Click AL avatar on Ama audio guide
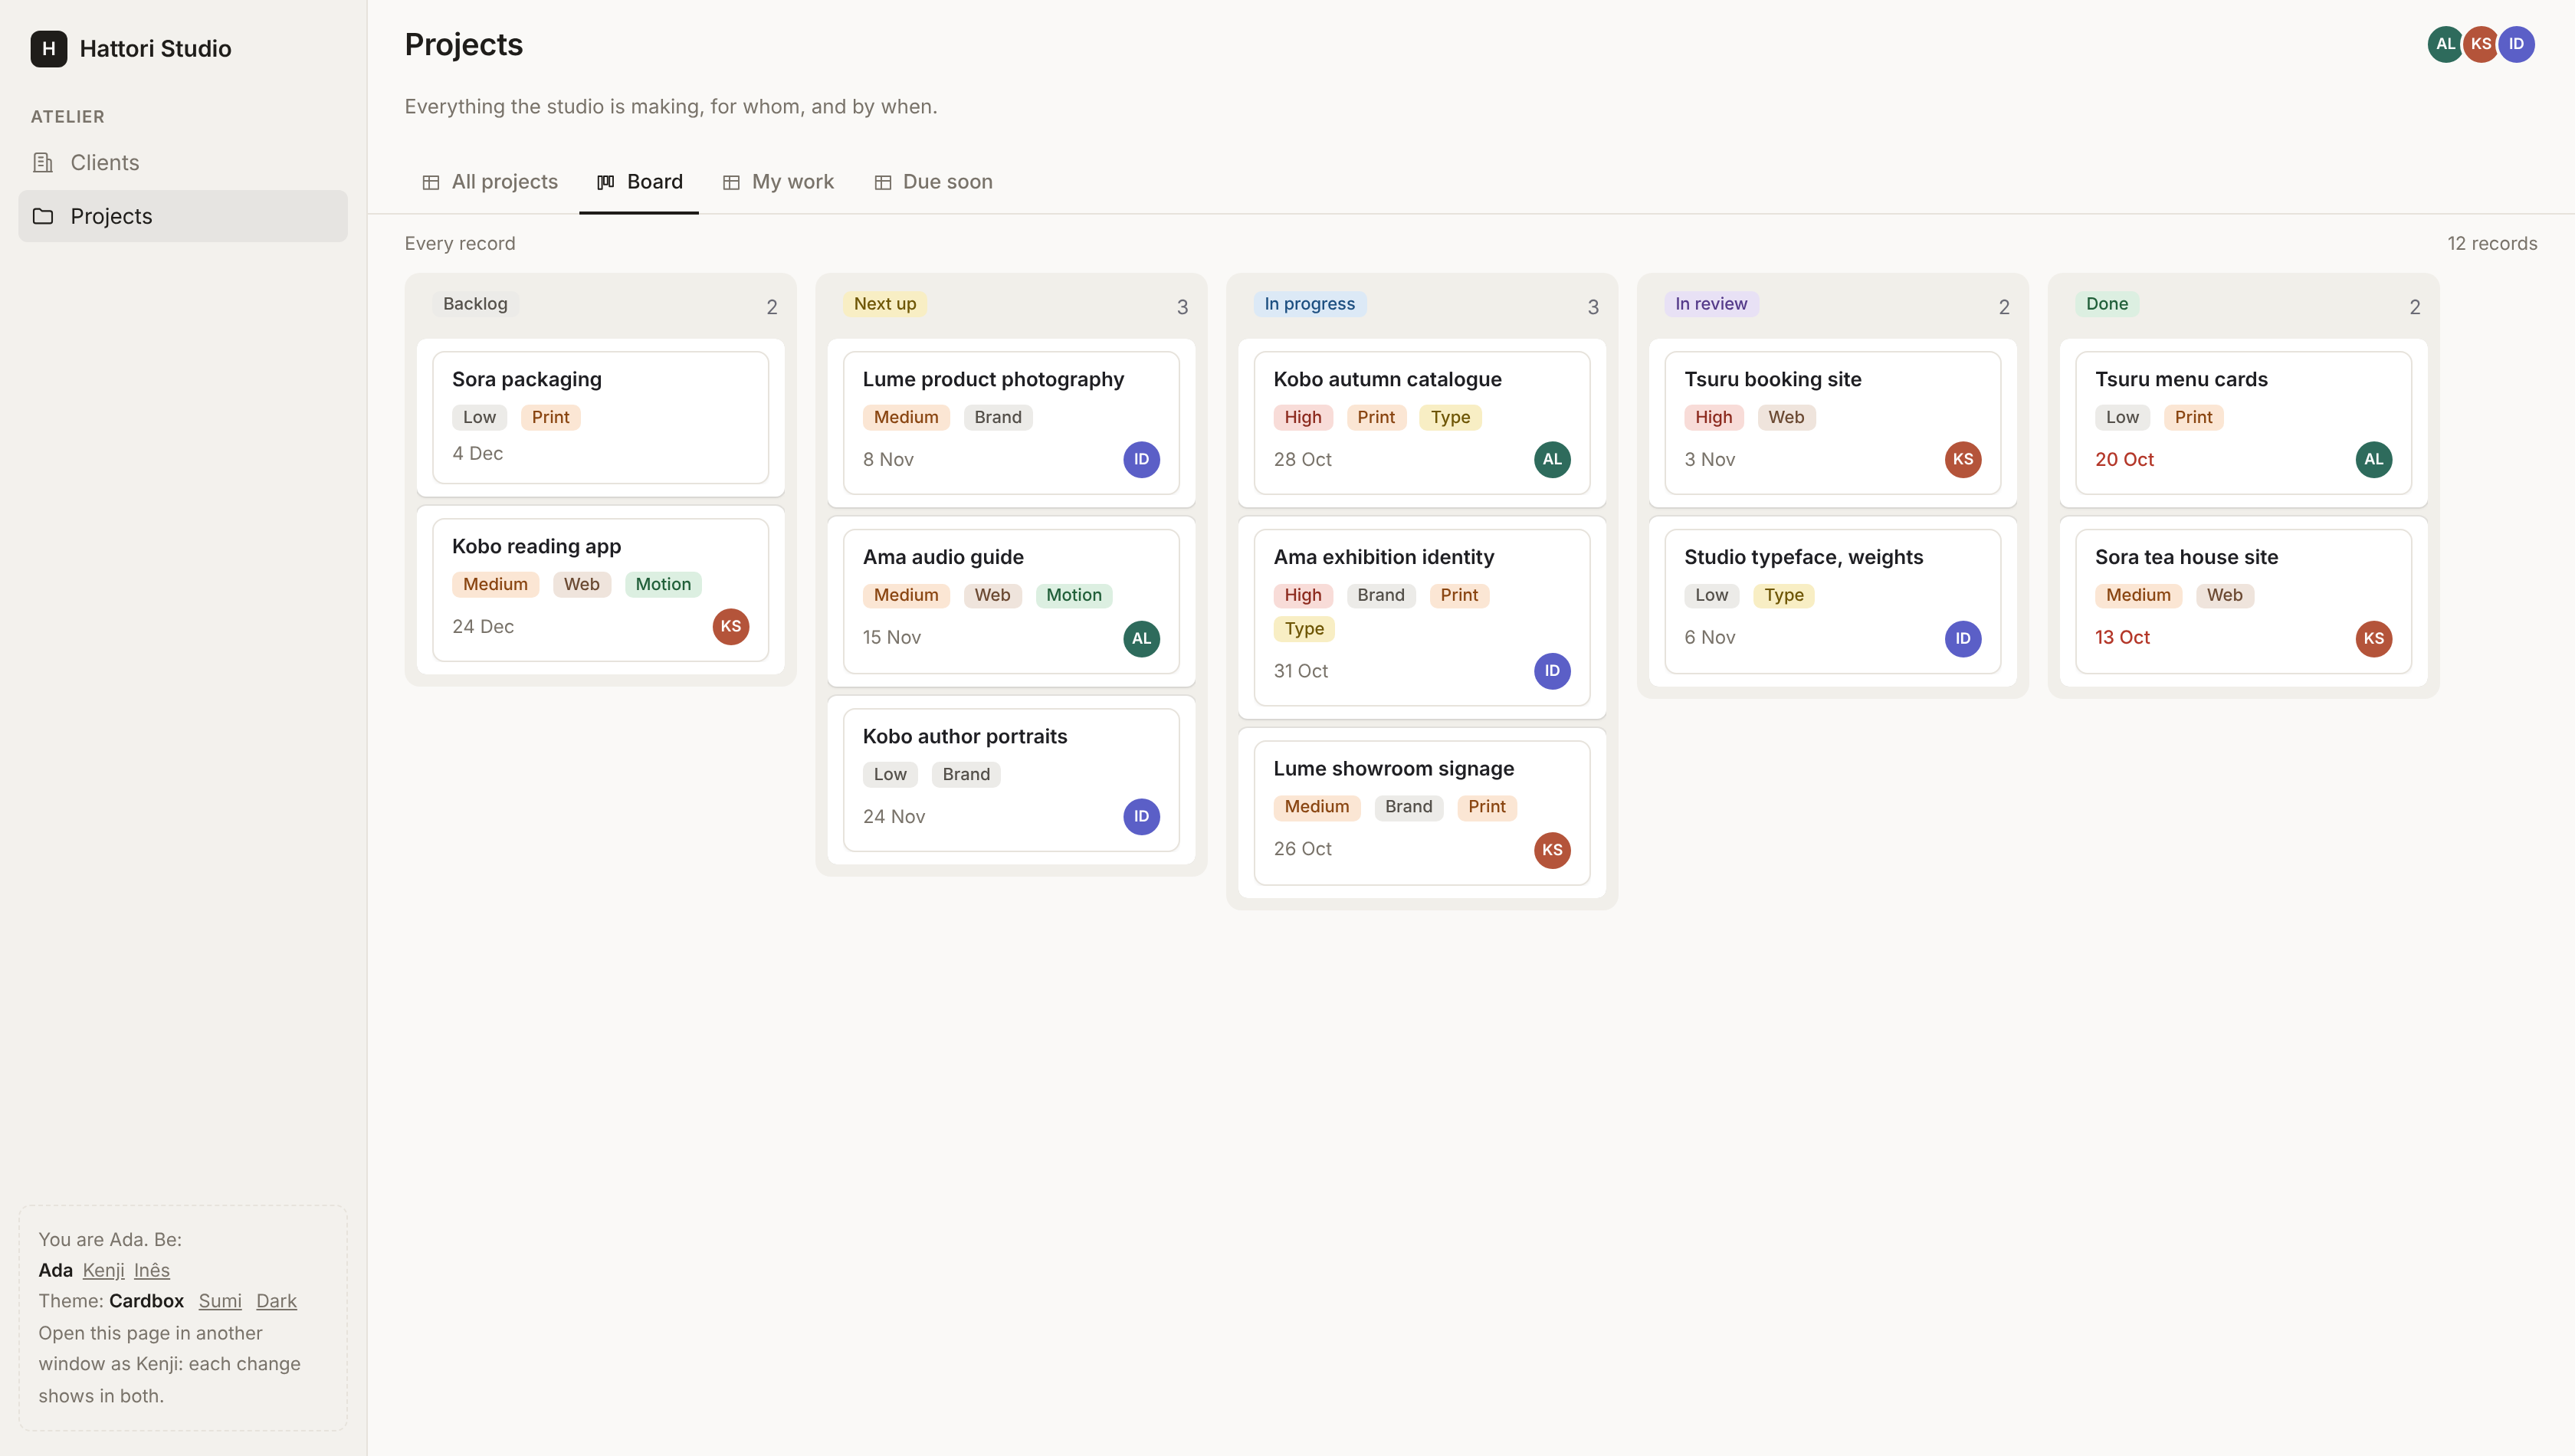Screen dimensions: 2575x1456 pyautogui.click(x=1141, y=639)
